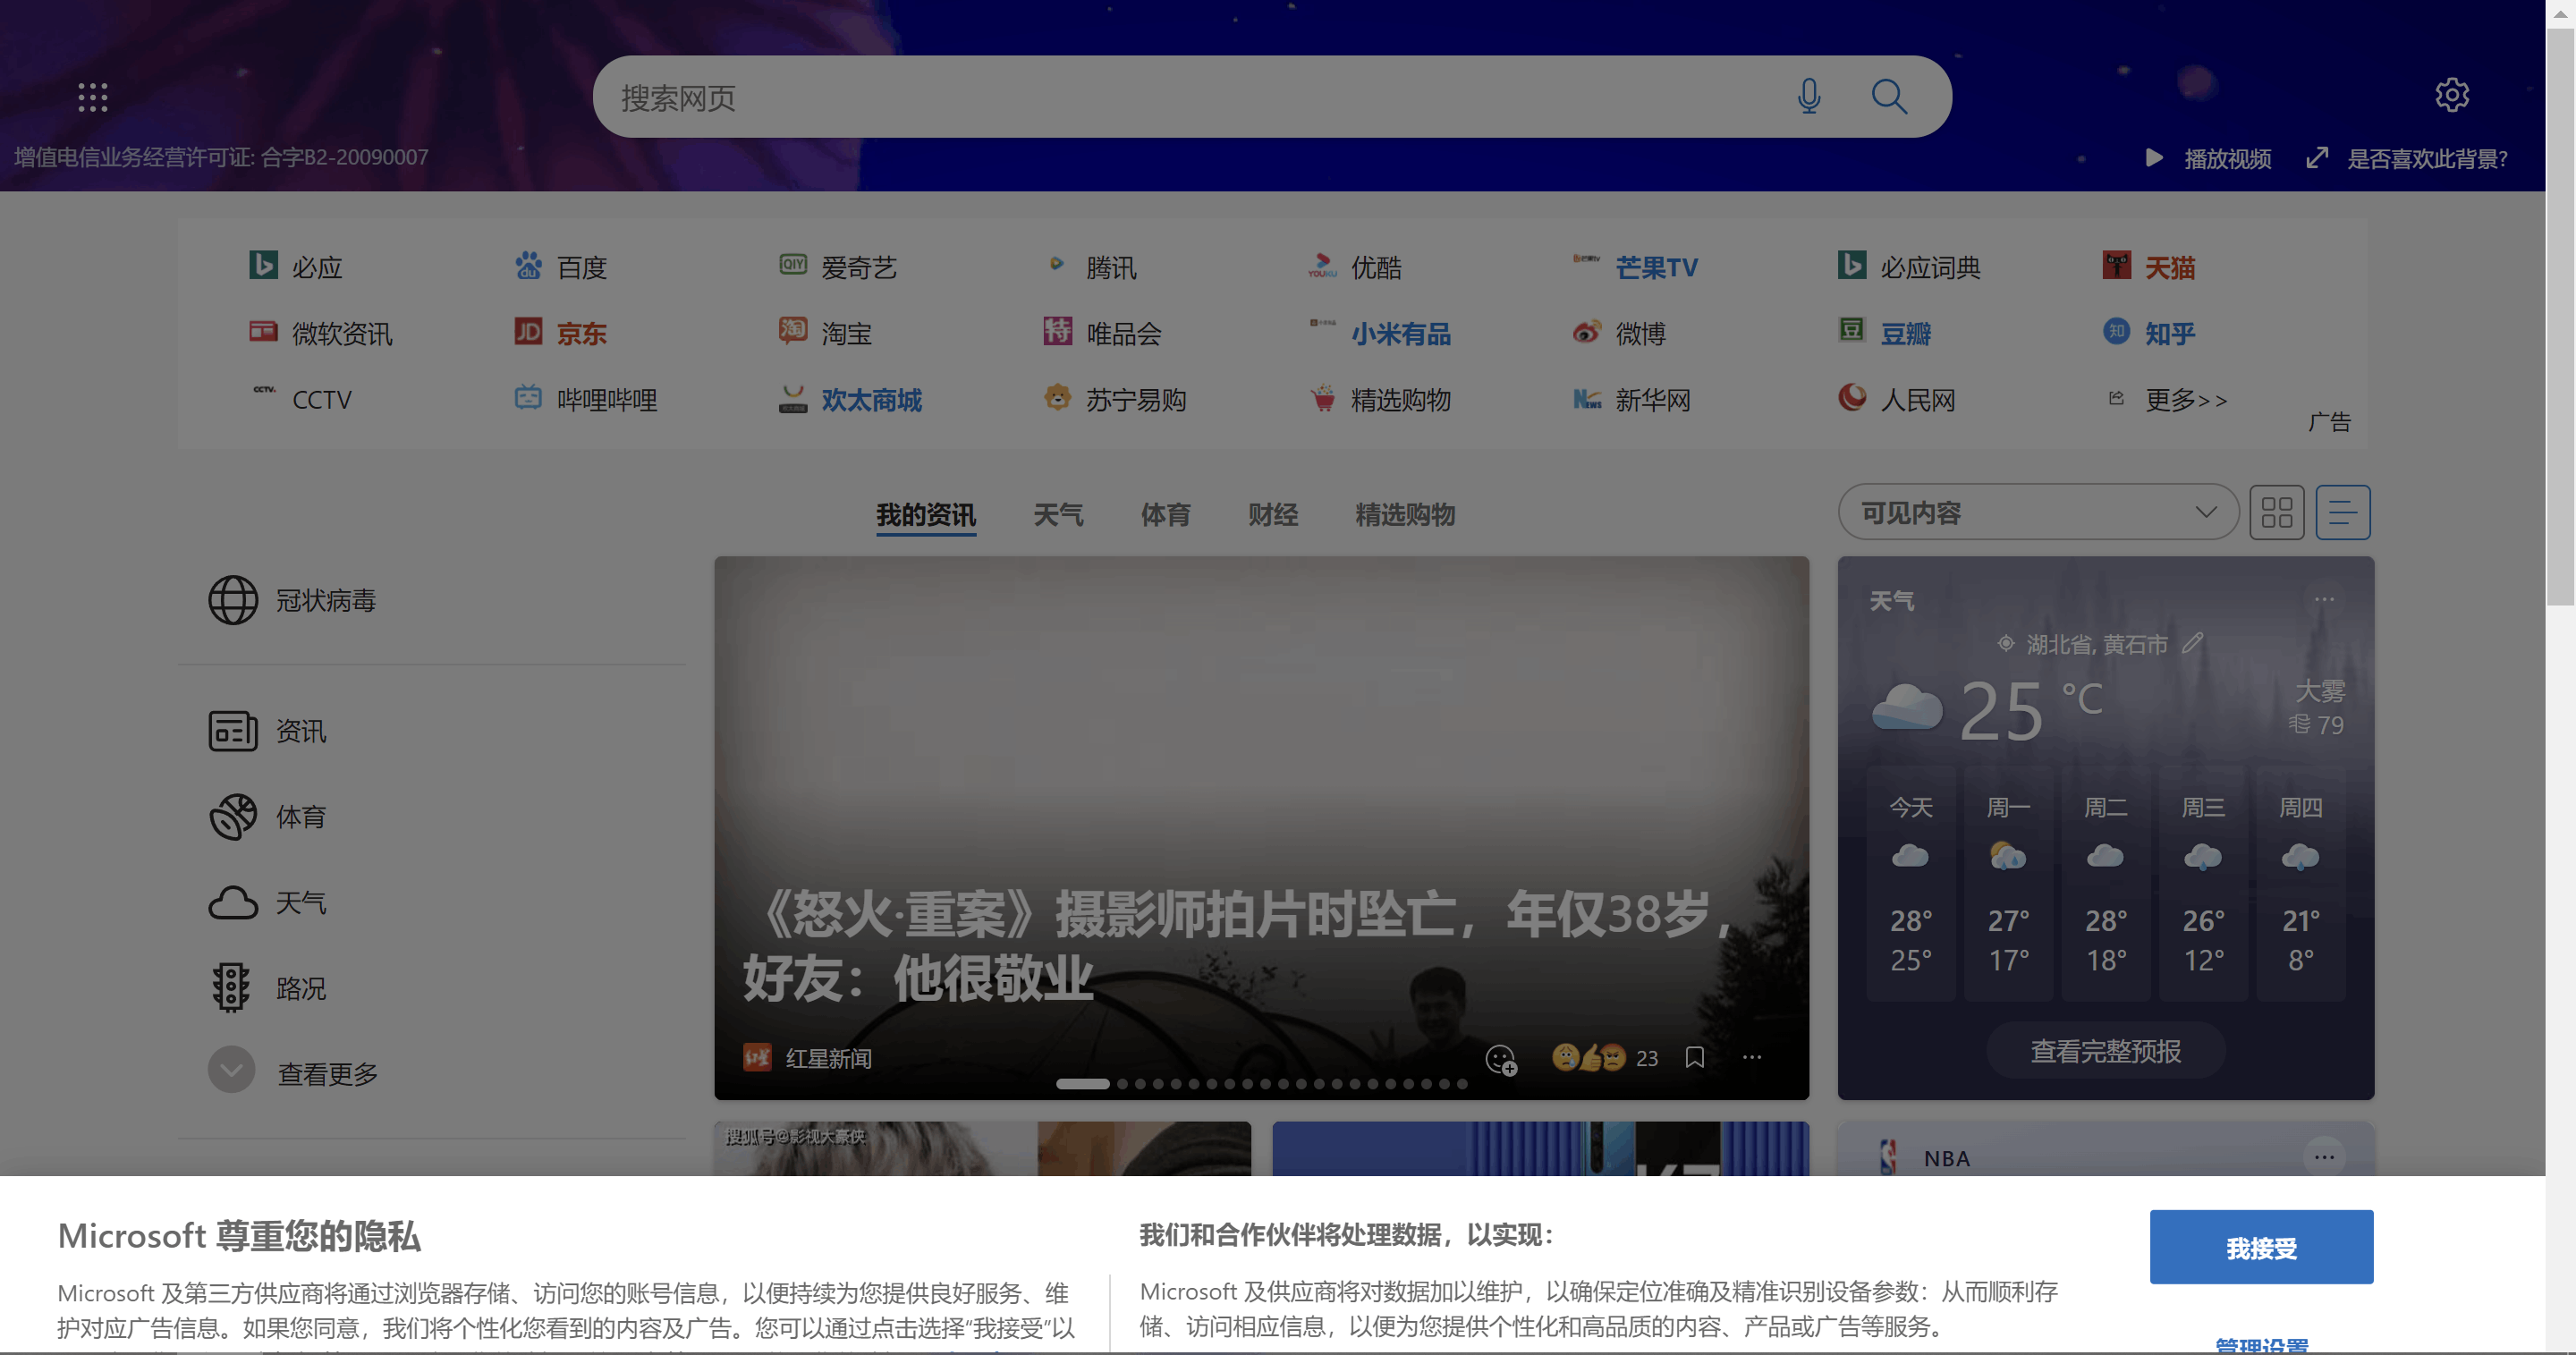
Task: Click the first carousel indicator dot
Action: [1082, 1084]
